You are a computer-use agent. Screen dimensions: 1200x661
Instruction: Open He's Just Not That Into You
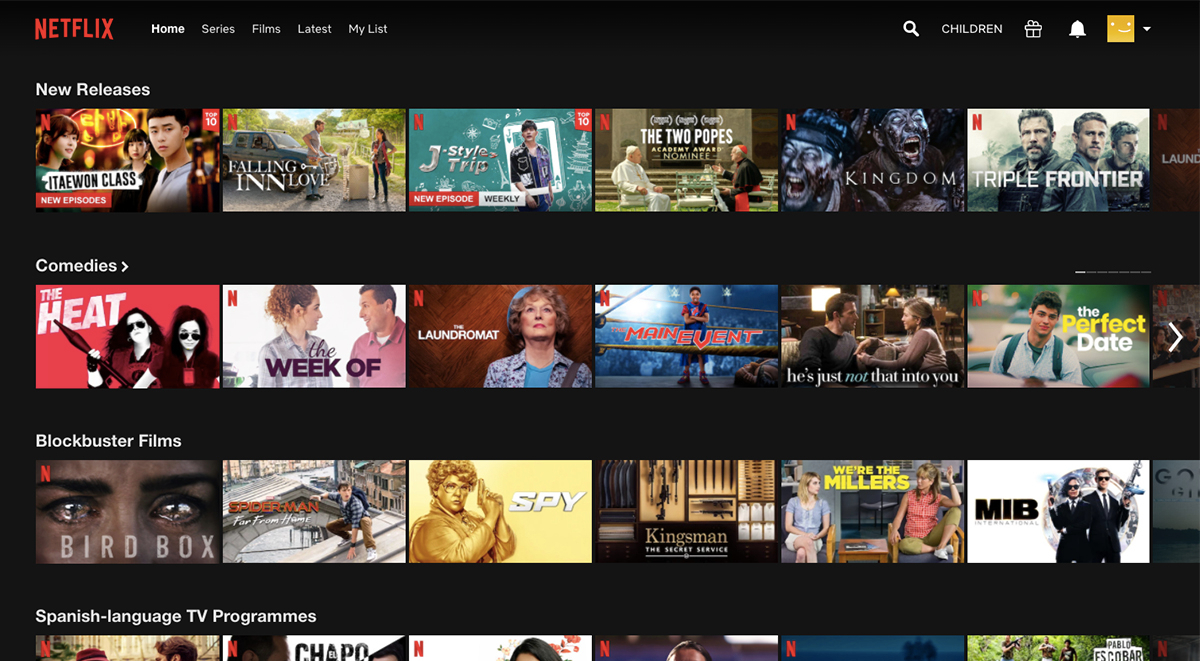[872, 336]
